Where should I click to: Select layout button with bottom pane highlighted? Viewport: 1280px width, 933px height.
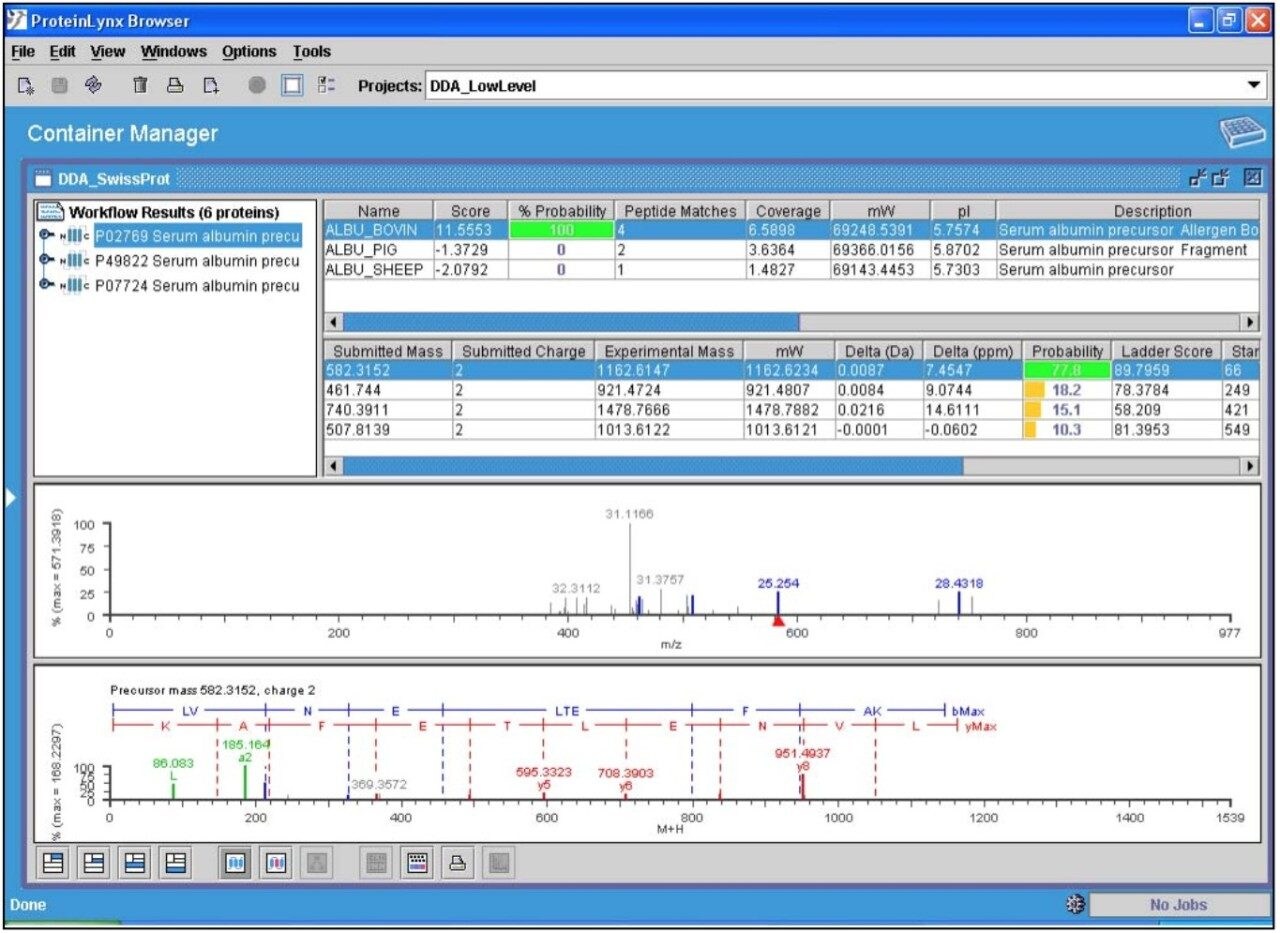175,864
